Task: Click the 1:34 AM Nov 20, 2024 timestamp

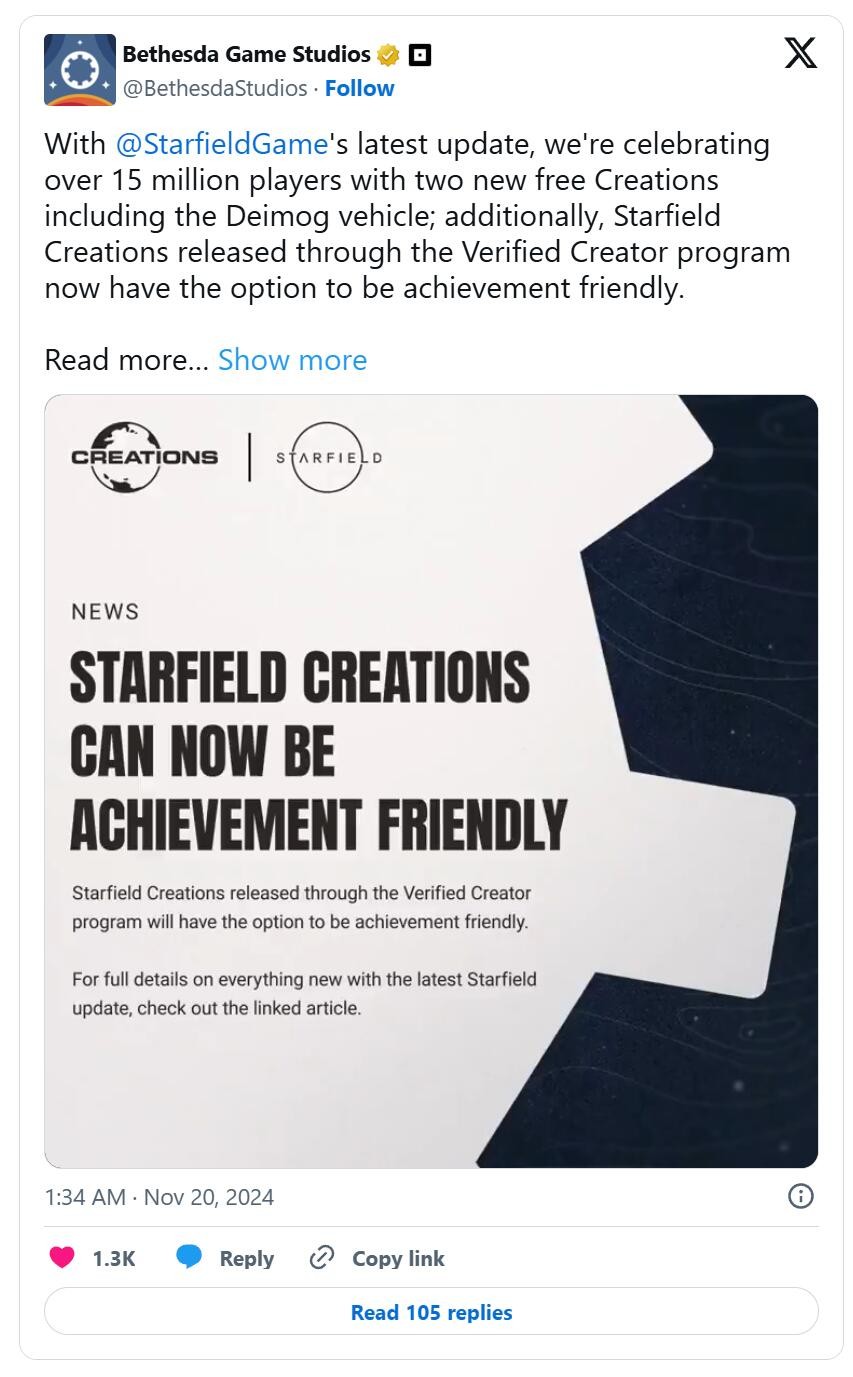Action: (x=159, y=1197)
